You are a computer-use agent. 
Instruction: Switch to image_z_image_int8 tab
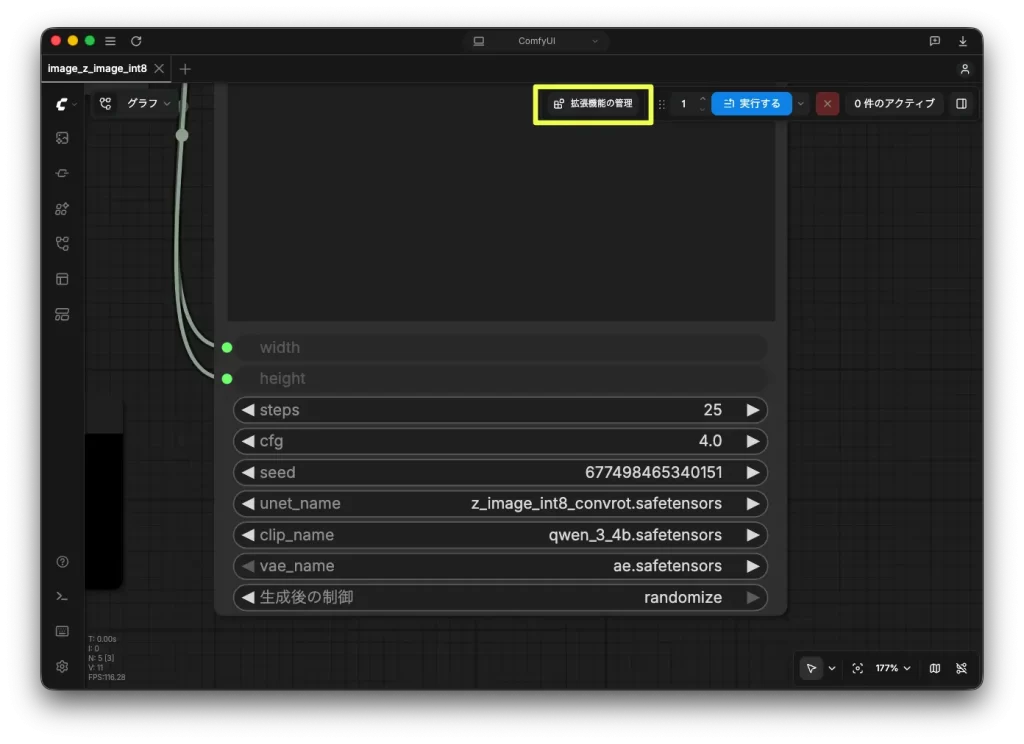tap(97, 69)
